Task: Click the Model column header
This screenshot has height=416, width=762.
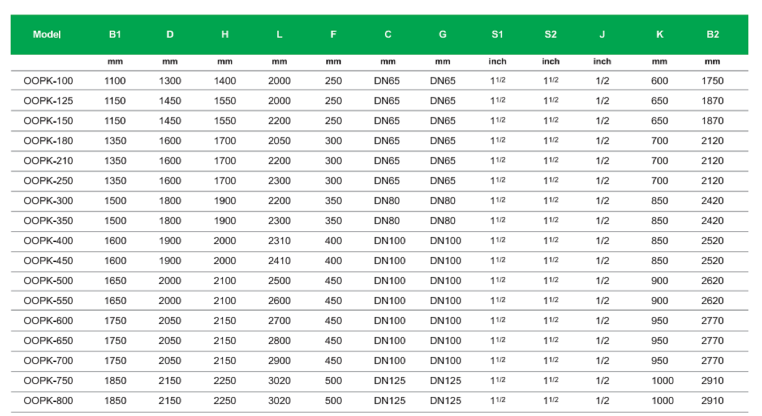Action: 47,35
